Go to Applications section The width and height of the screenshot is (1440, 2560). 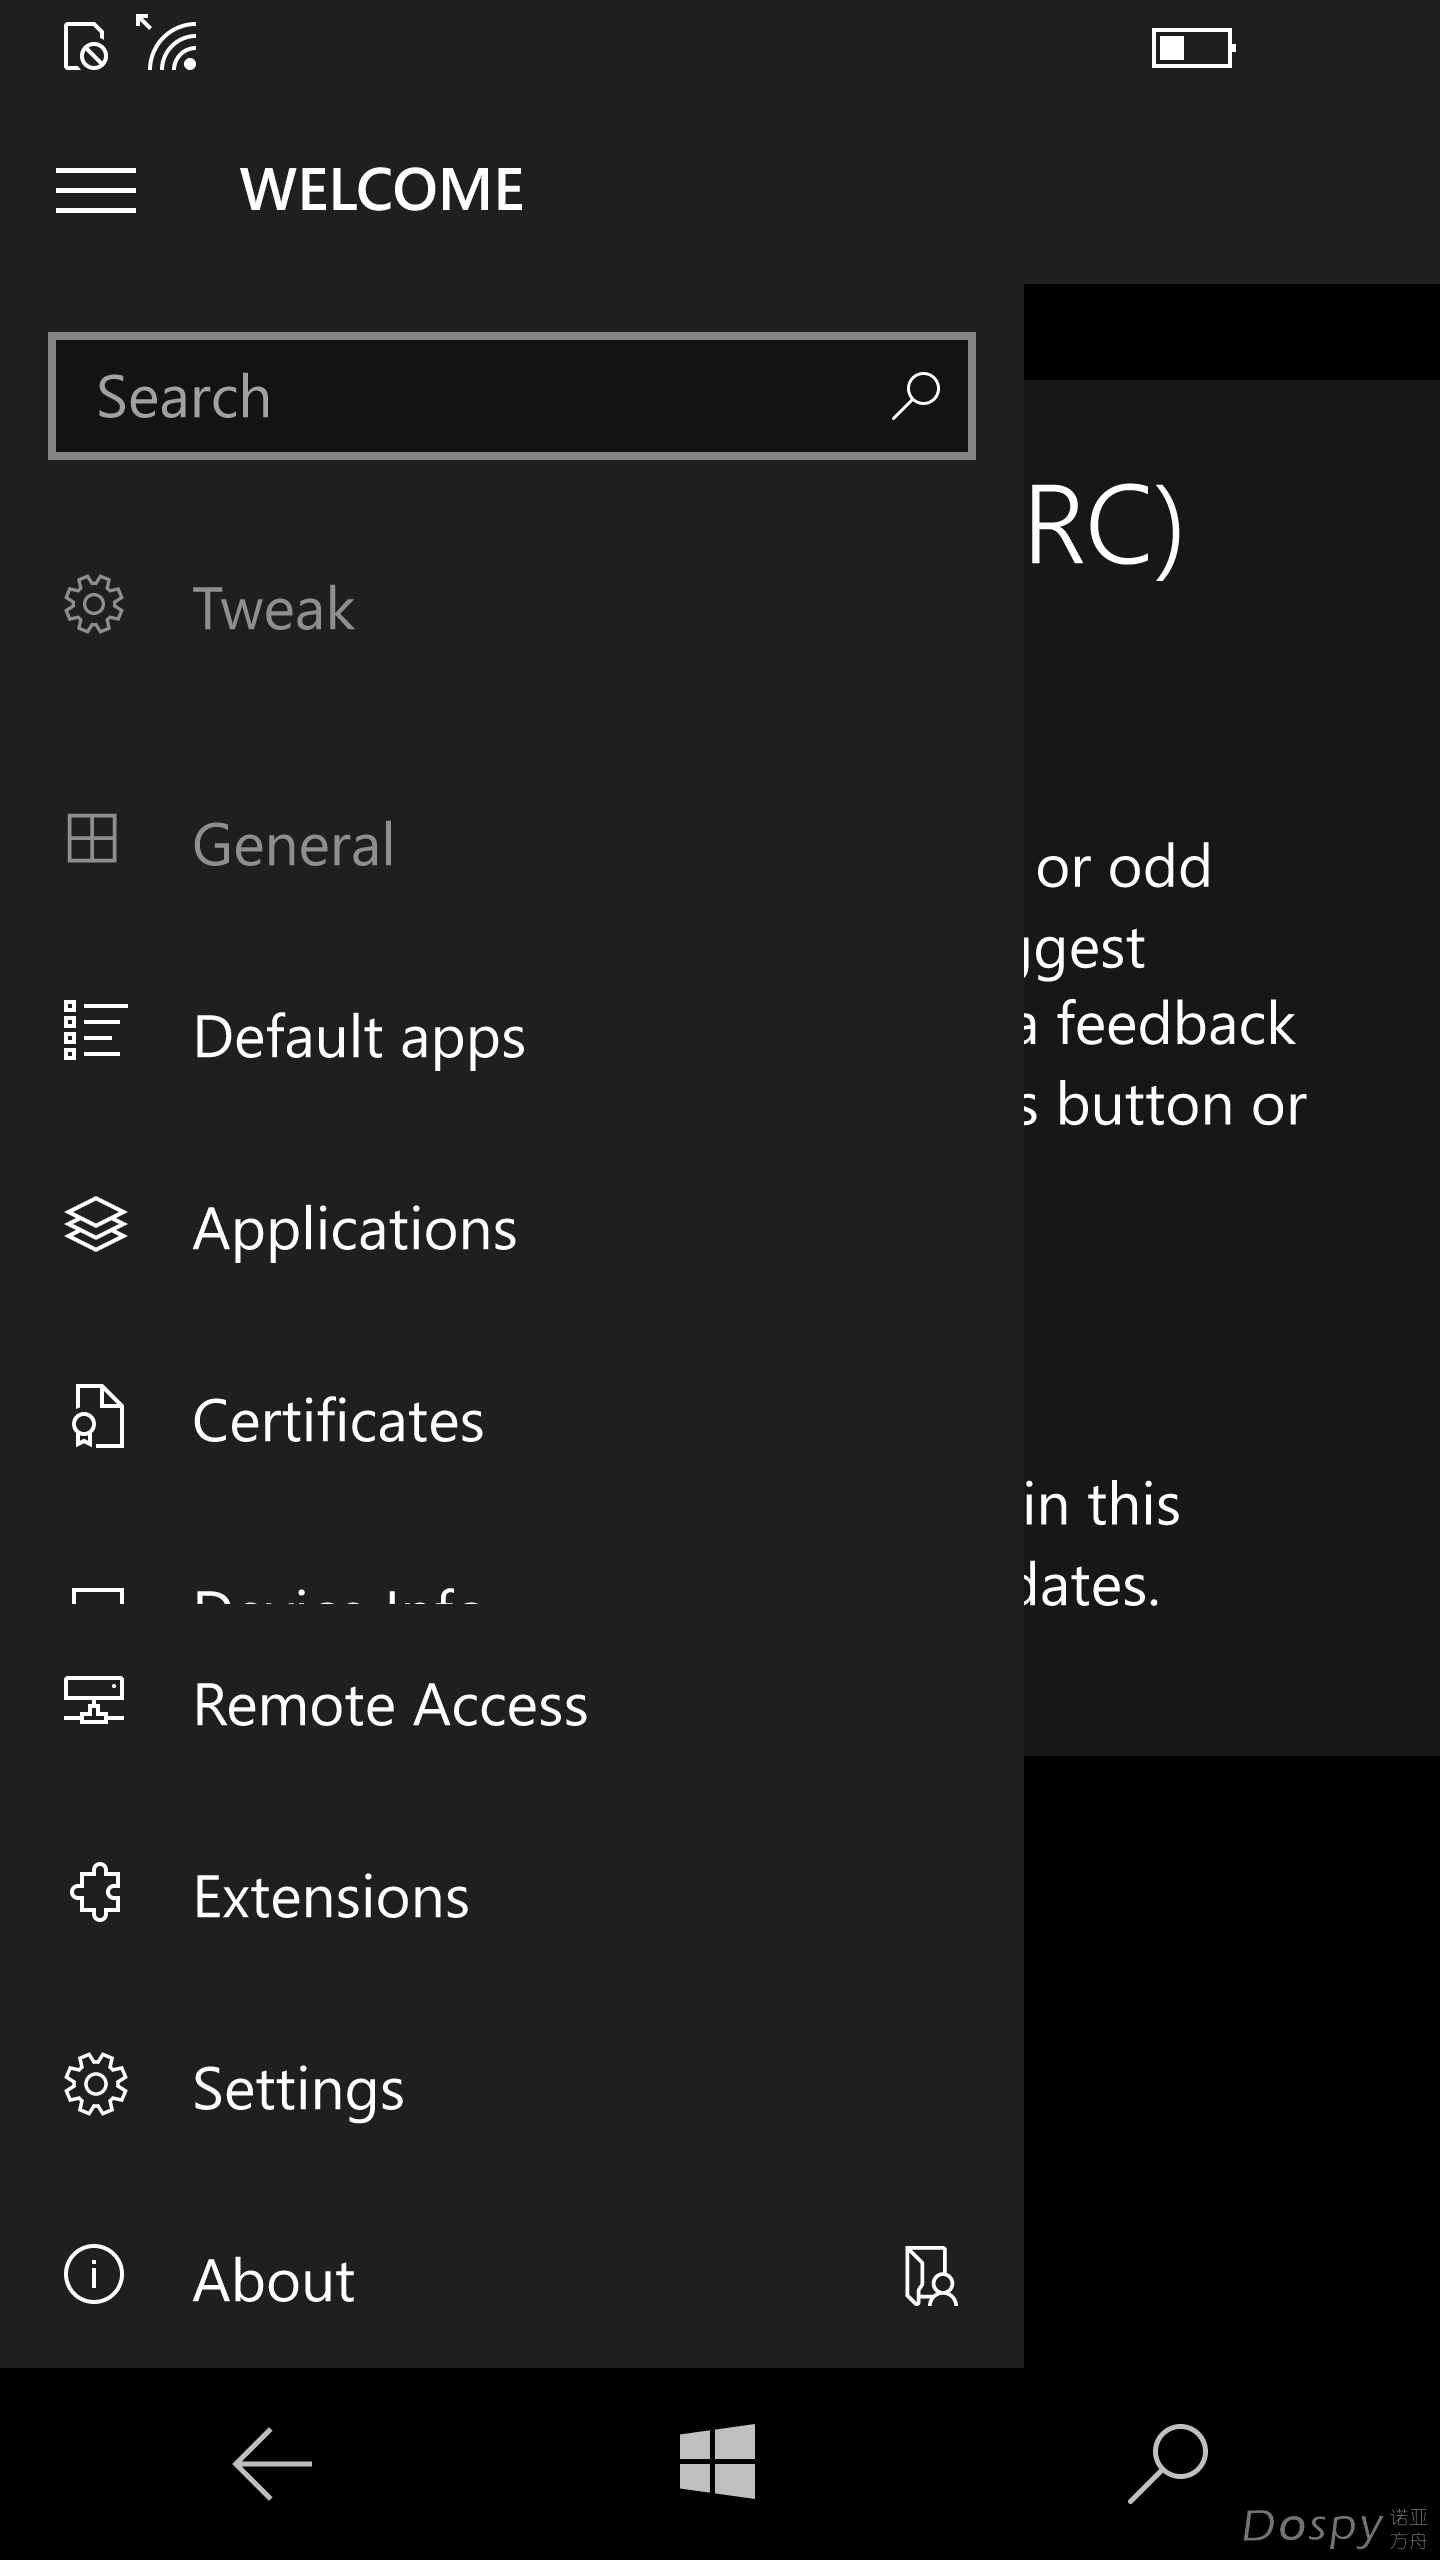tap(355, 1228)
